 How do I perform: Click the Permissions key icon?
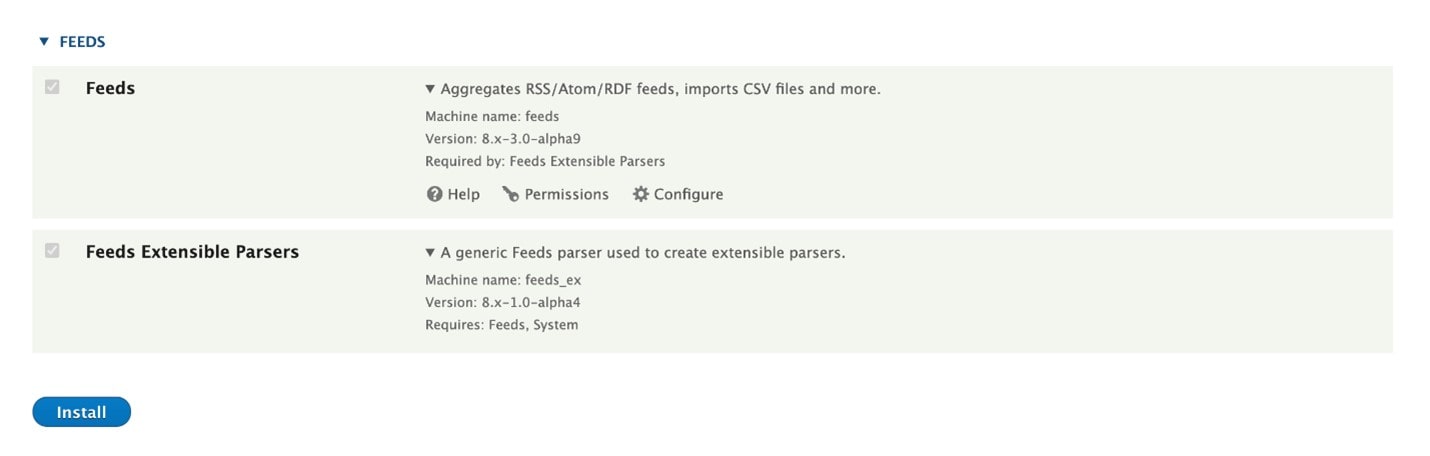point(510,195)
